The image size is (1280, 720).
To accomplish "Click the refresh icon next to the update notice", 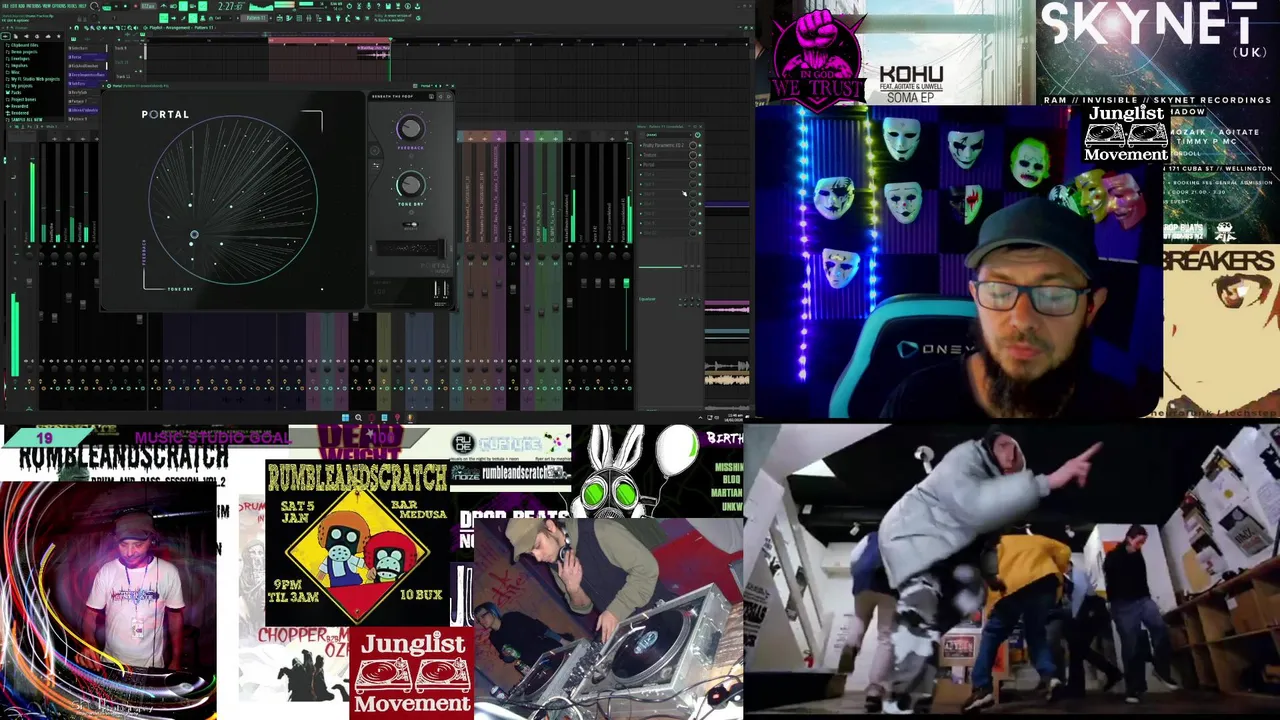I will (x=418, y=18).
